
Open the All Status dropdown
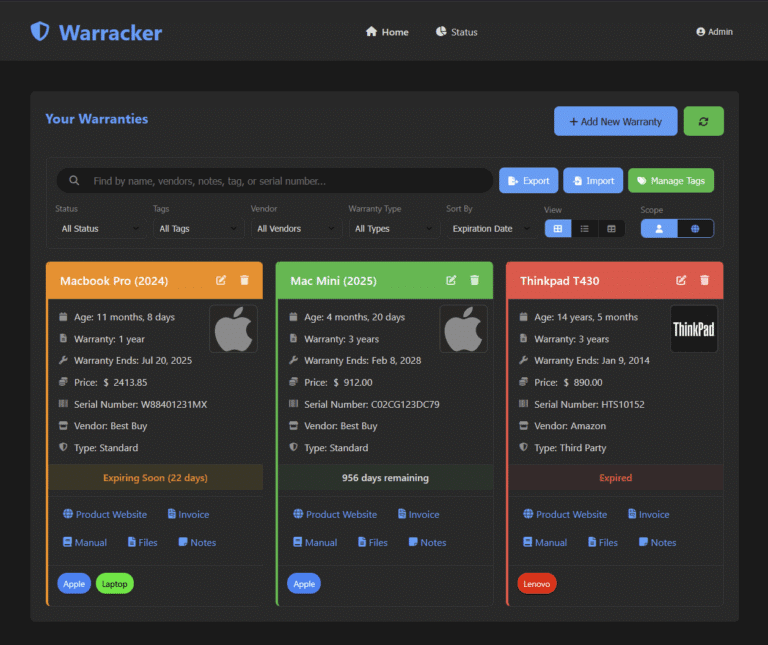point(100,229)
